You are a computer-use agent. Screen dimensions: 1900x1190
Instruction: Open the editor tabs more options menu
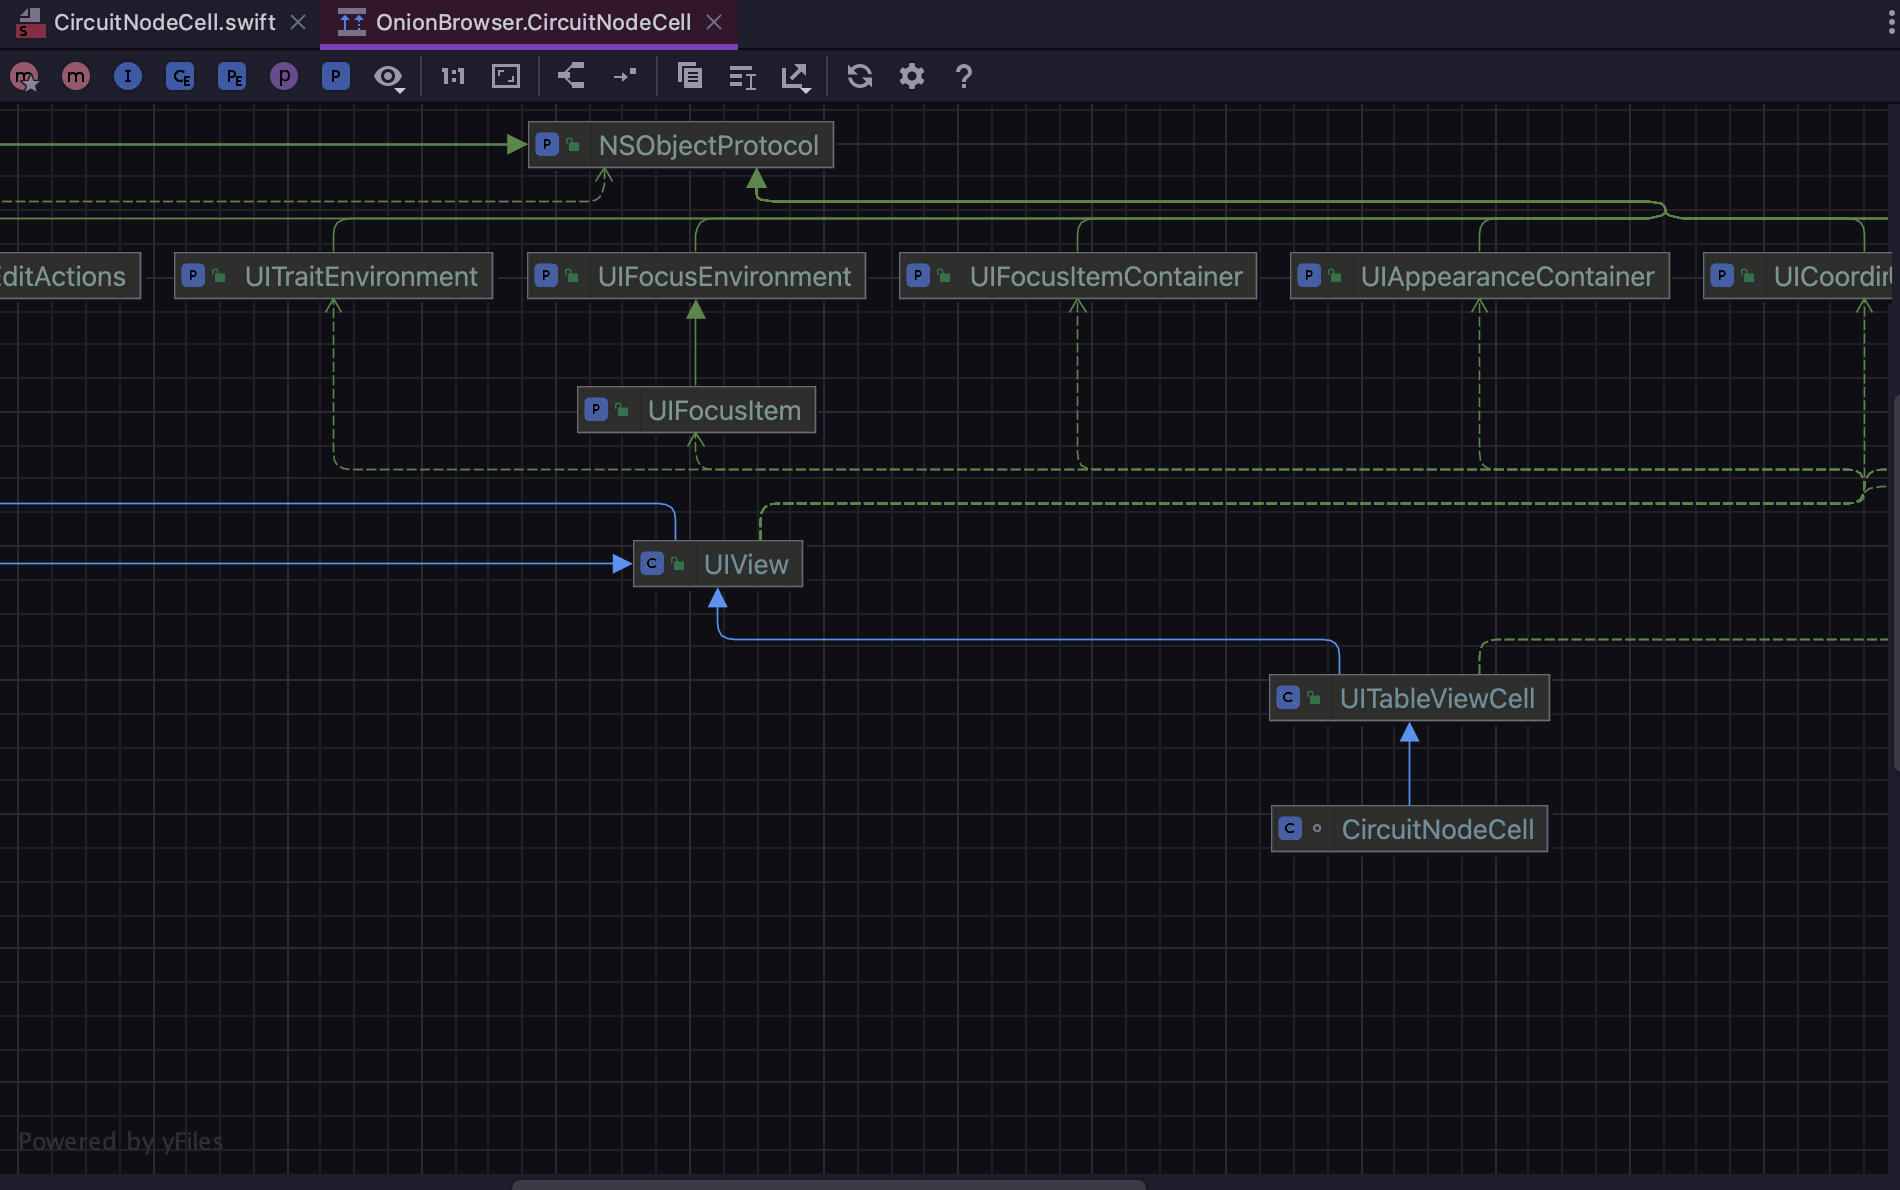[1891, 22]
